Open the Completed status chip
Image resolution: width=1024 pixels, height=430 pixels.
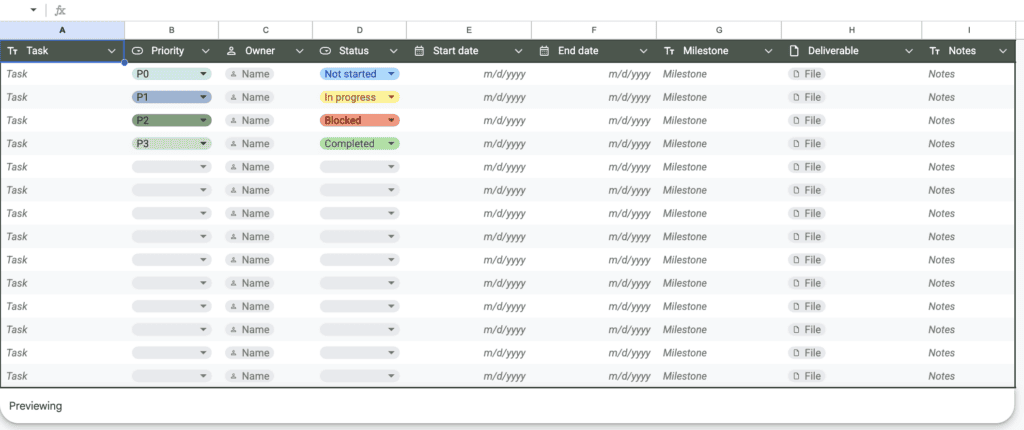(x=360, y=144)
